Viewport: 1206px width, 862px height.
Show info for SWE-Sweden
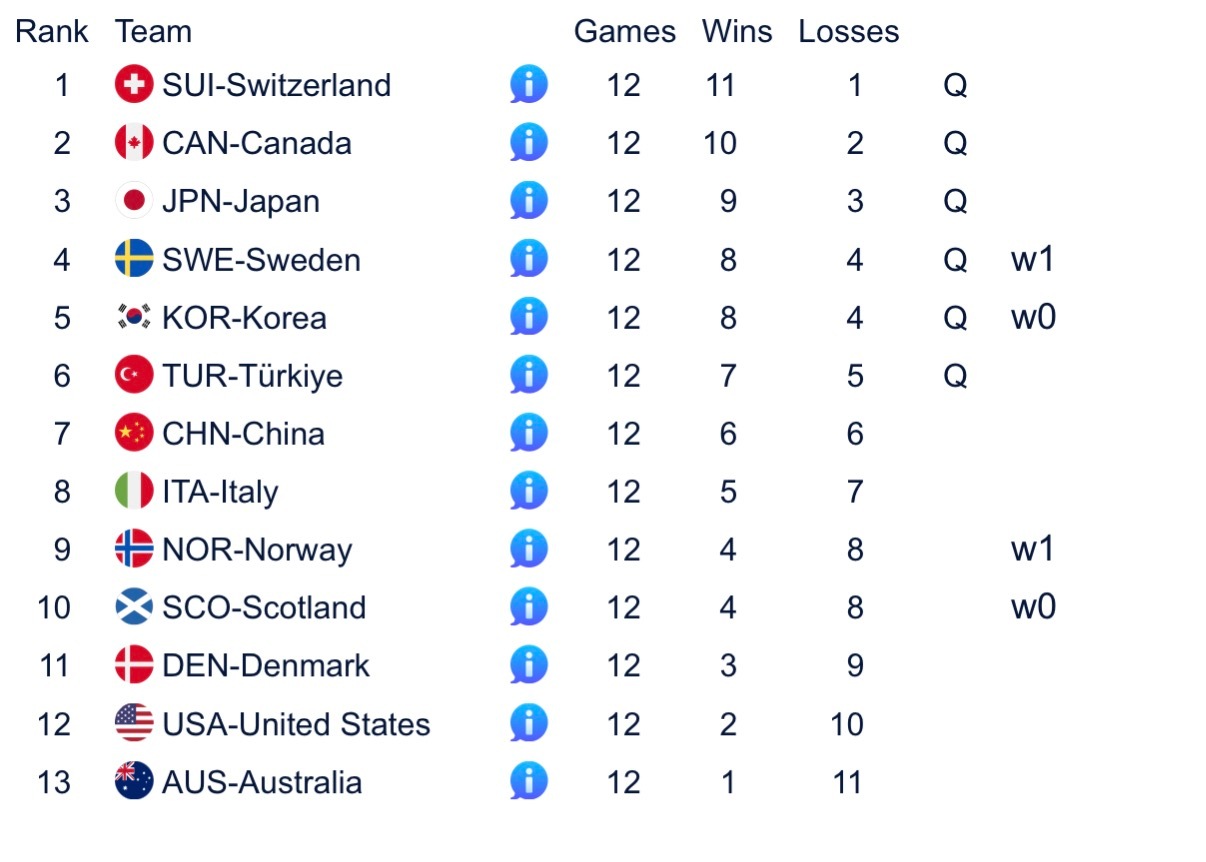tap(529, 259)
